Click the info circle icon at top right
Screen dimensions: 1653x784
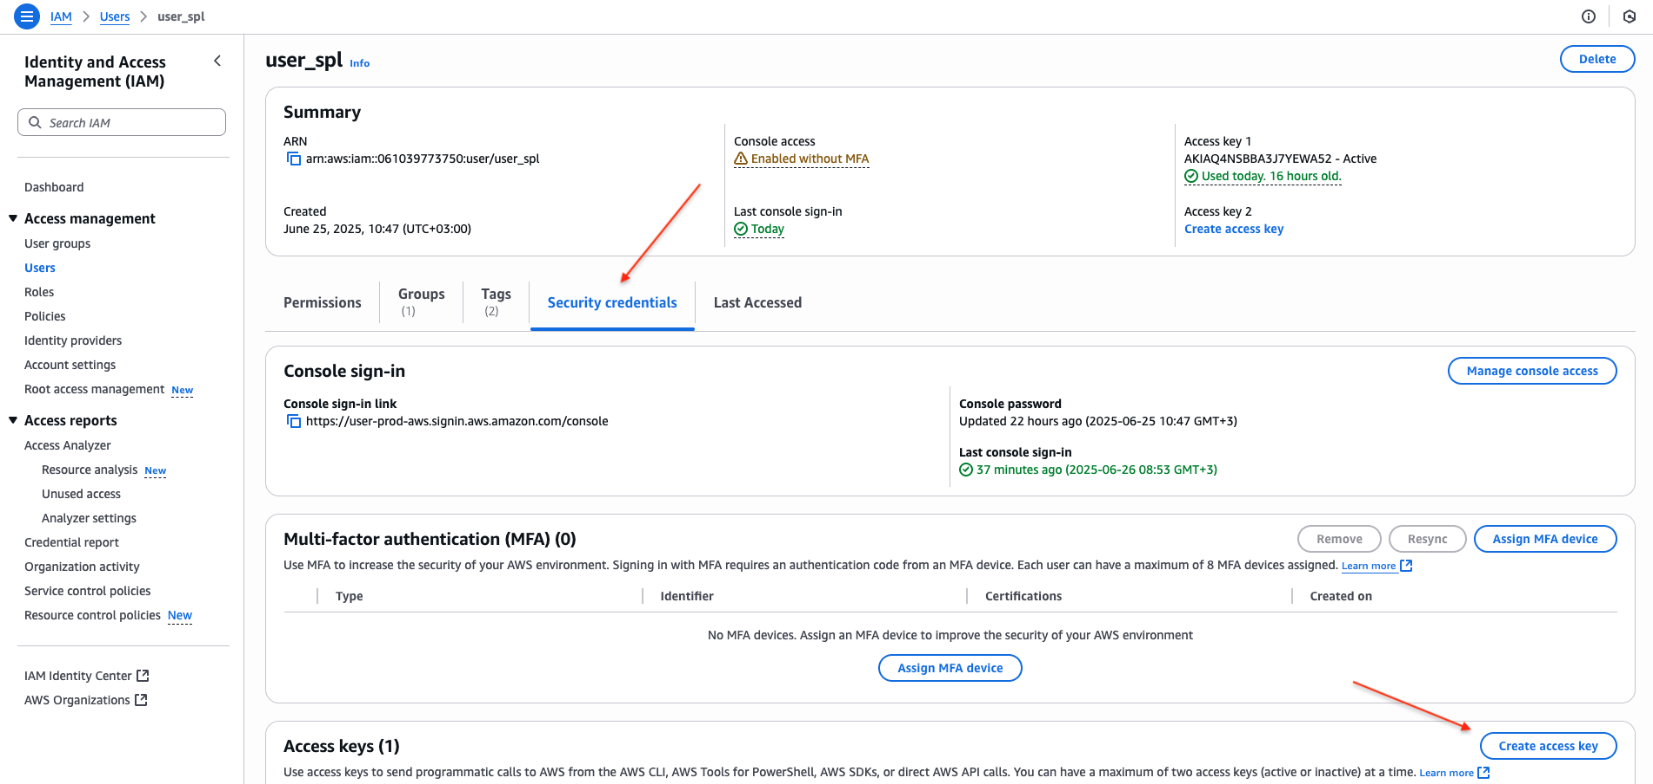coord(1588,17)
